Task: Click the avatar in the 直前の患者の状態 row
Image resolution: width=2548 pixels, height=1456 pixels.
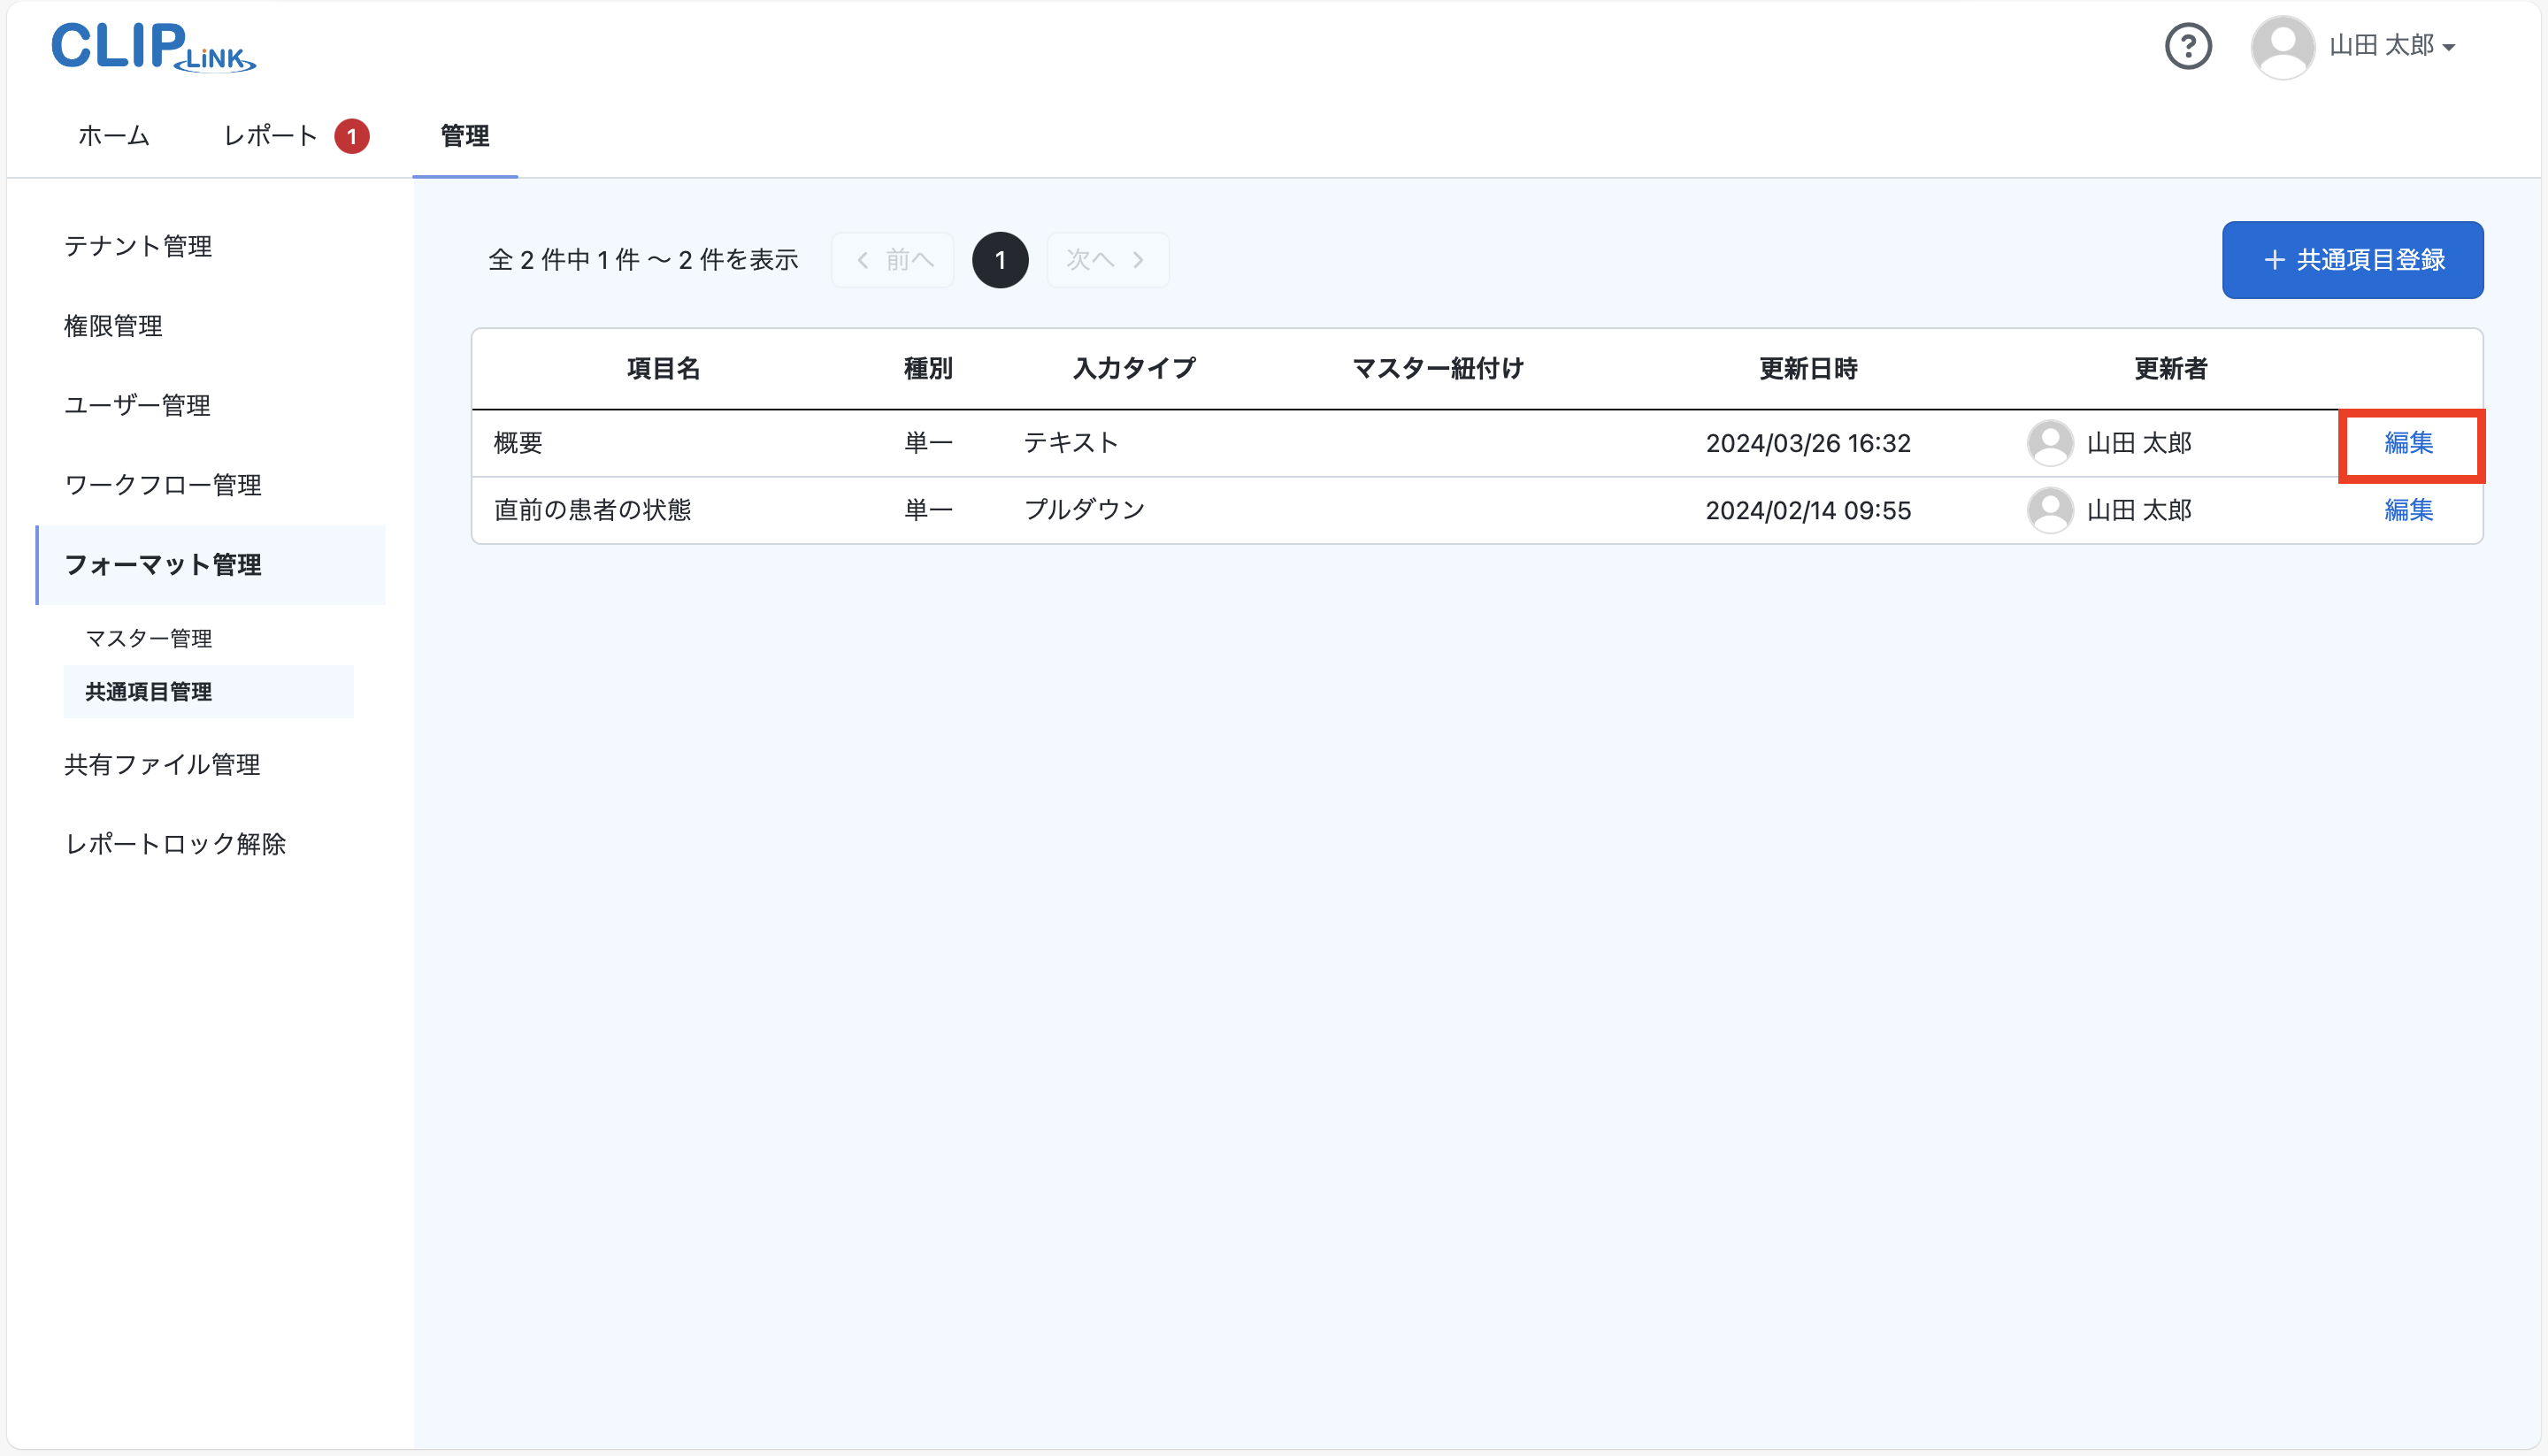Action: (x=2052, y=509)
